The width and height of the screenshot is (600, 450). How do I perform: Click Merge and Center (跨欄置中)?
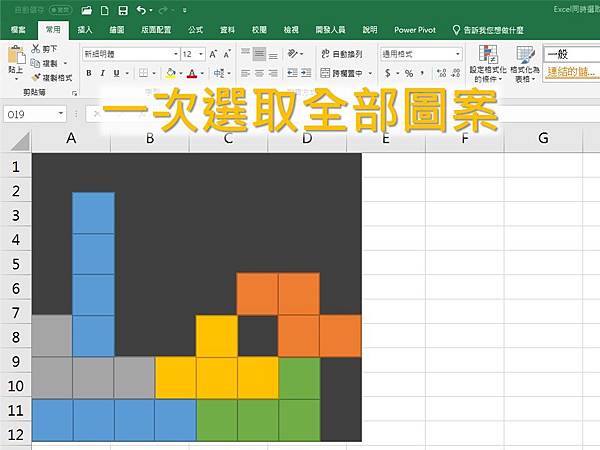point(341,73)
